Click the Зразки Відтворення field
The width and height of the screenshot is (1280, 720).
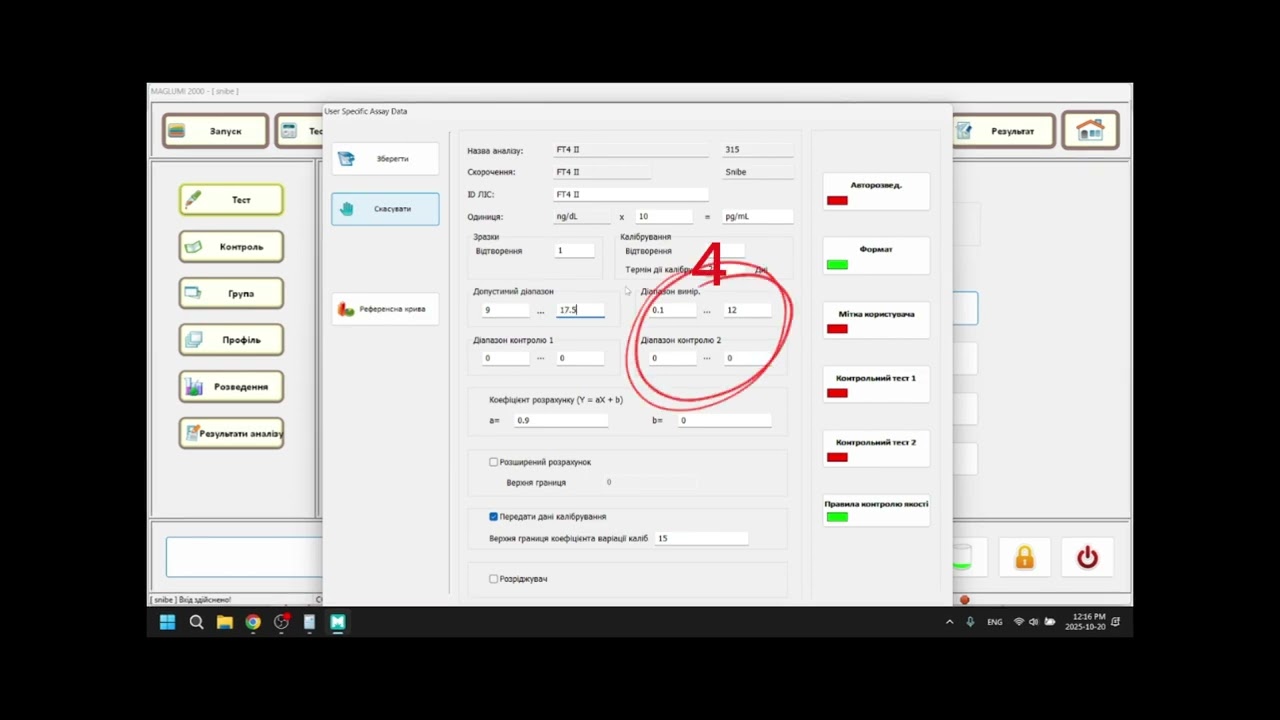(575, 251)
